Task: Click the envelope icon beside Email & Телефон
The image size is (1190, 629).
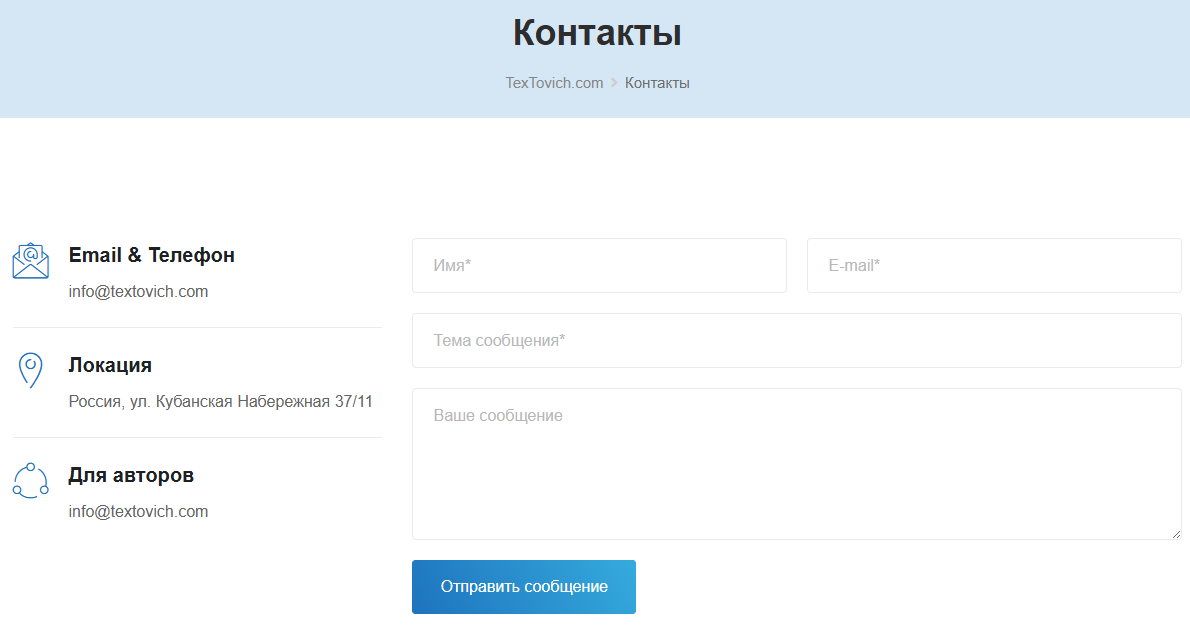Action: click(31, 261)
